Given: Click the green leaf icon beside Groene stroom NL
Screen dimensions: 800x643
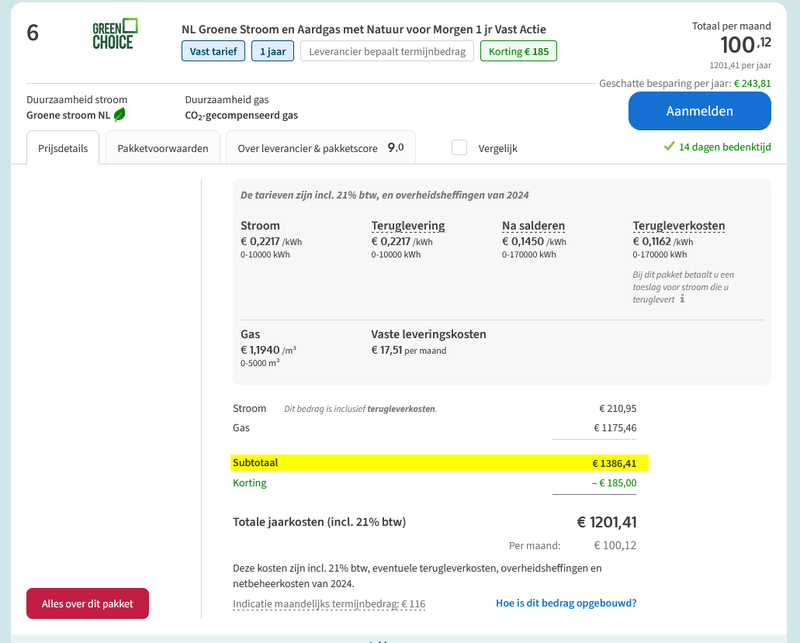Looking at the screenshot, I should pyautogui.click(x=119, y=115).
